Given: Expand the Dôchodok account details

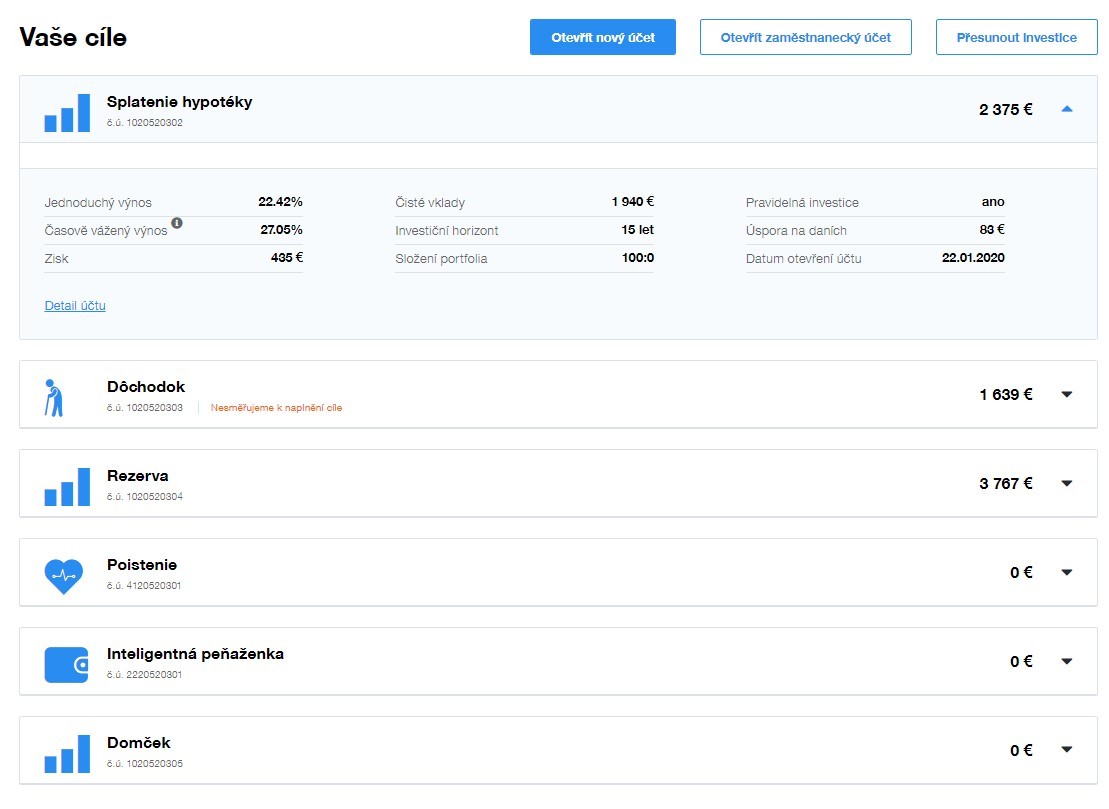Looking at the screenshot, I should click(x=1066, y=394).
